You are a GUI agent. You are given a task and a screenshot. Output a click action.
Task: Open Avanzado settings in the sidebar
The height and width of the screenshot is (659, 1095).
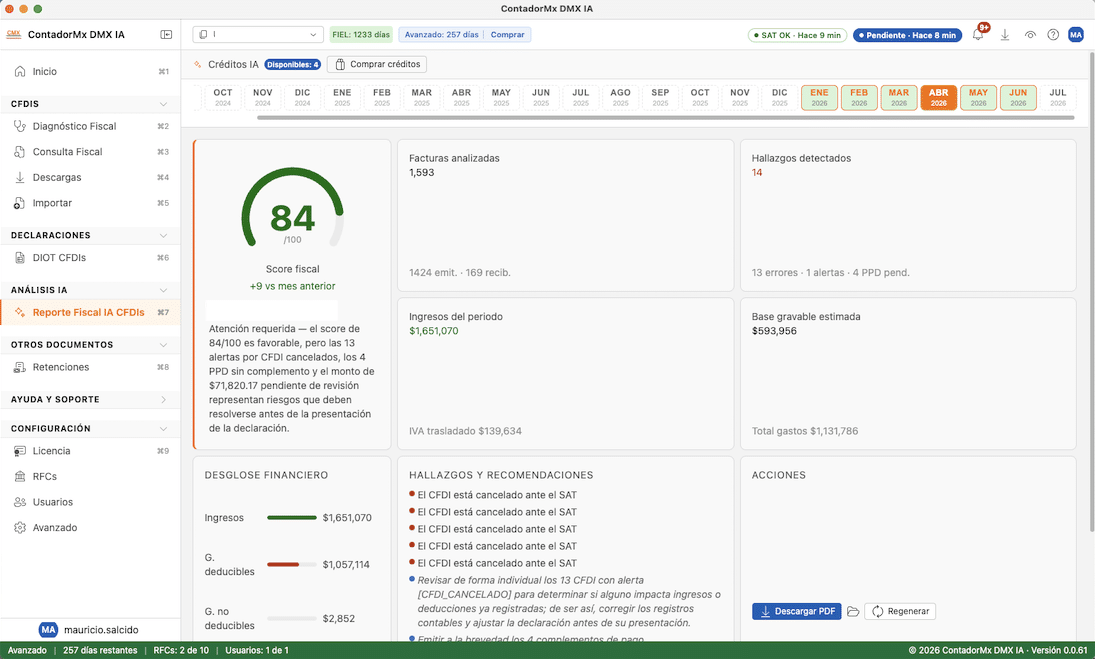tap(90, 528)
